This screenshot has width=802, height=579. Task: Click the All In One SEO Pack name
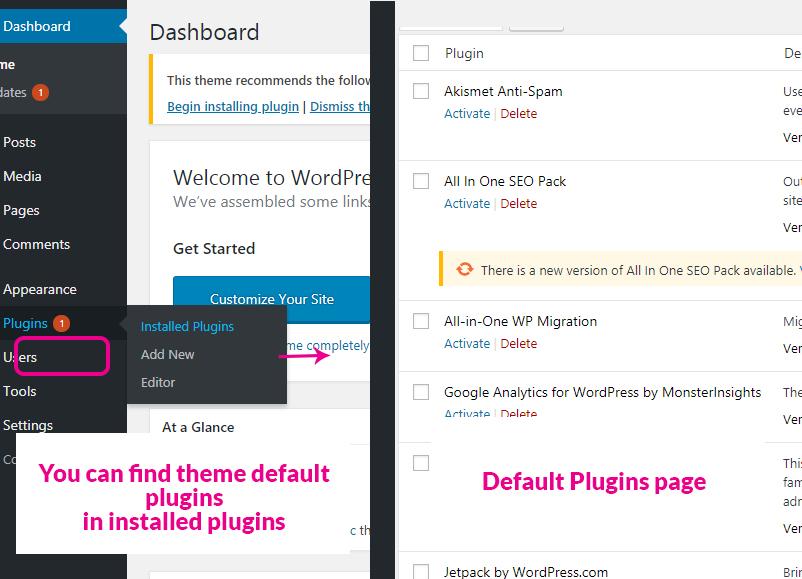(x=505, y=181)
